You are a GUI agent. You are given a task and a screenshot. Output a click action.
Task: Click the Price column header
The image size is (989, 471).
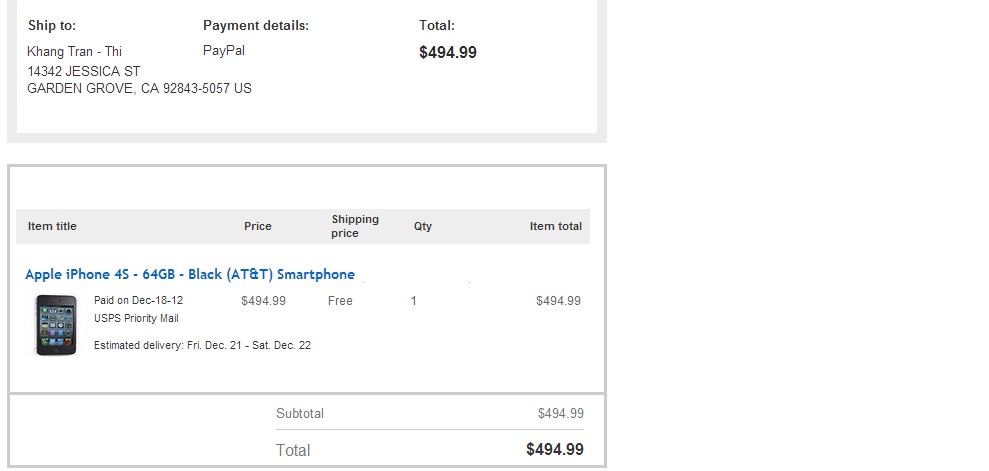(x=258, y=226)
